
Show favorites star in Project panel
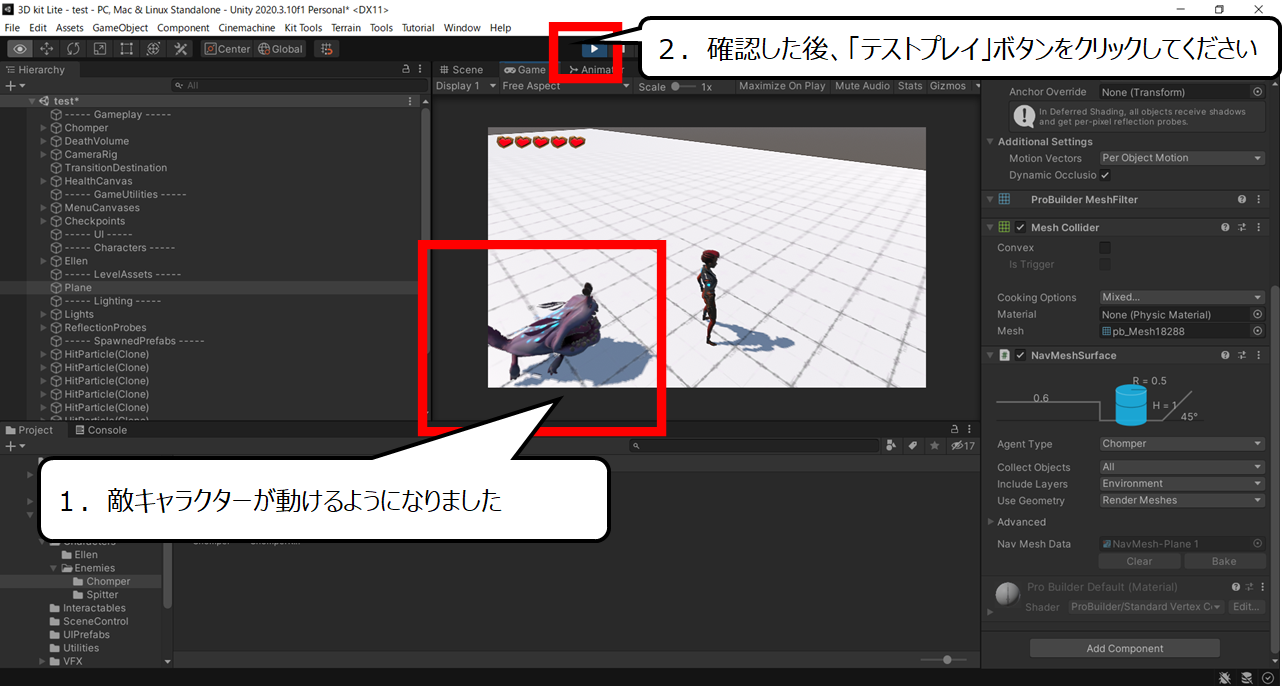click(x=935, y=446)
